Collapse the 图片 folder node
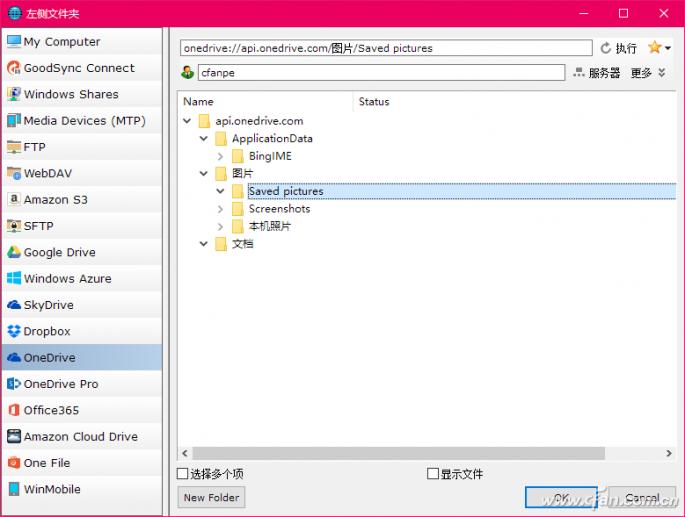Image resolution: width=685 pixels, height=517 pixels. click(204, 173)
